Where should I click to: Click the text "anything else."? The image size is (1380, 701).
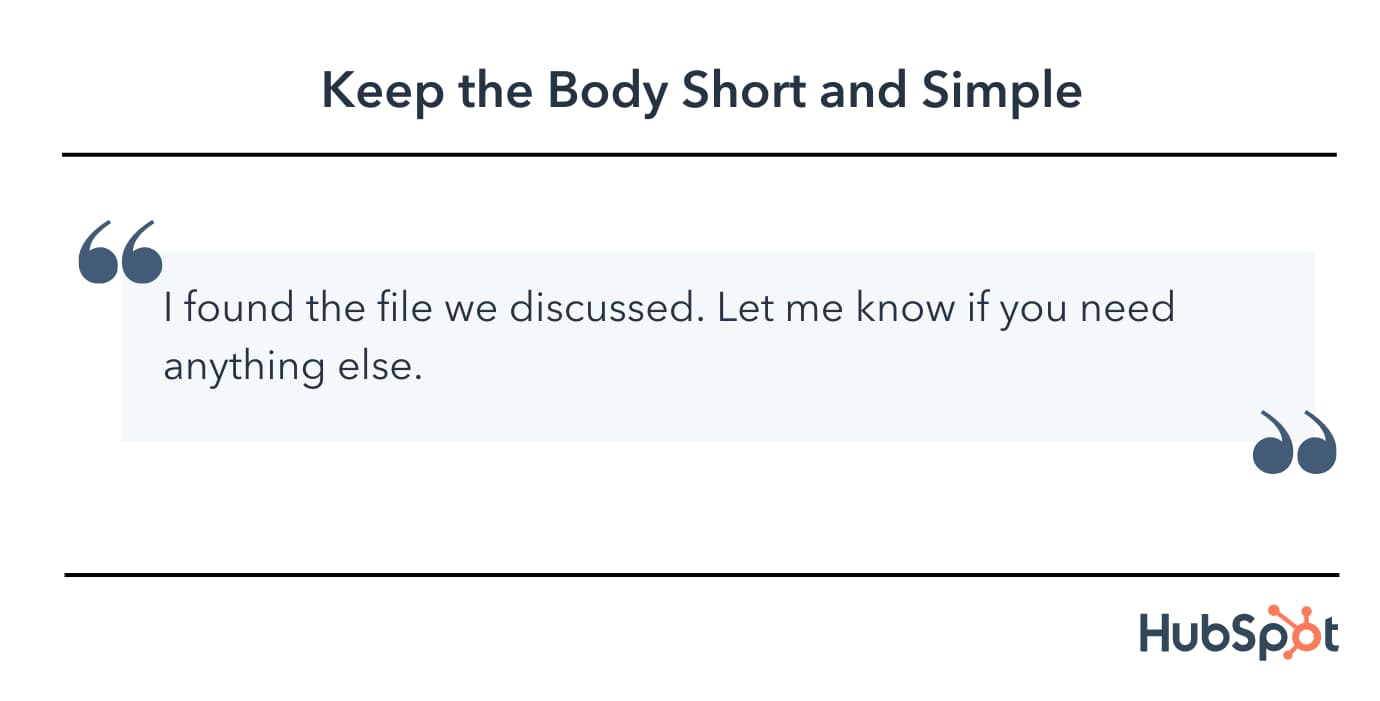coord(289,367)
